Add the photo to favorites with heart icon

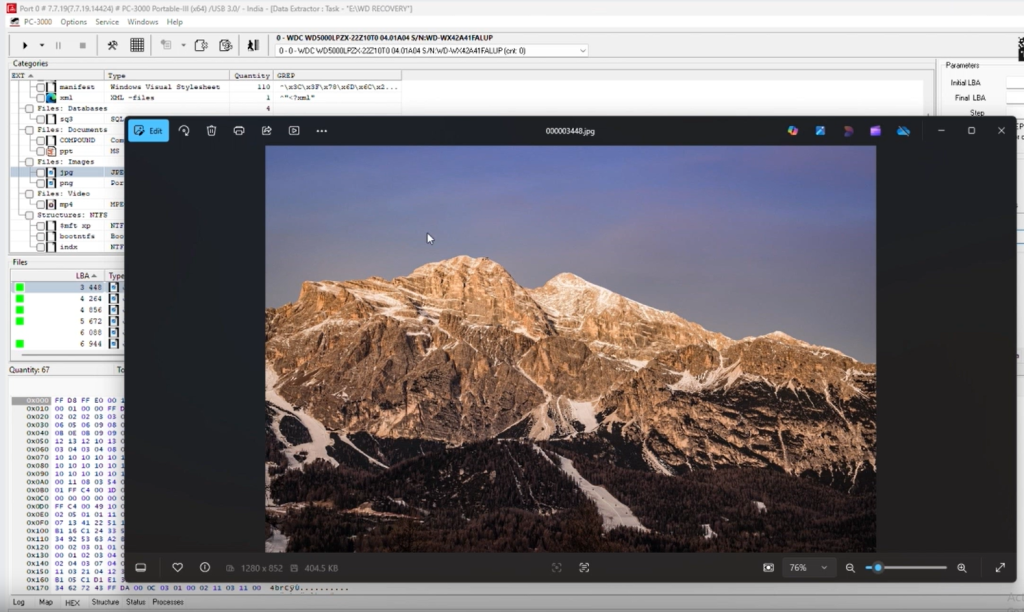(177, 567)
